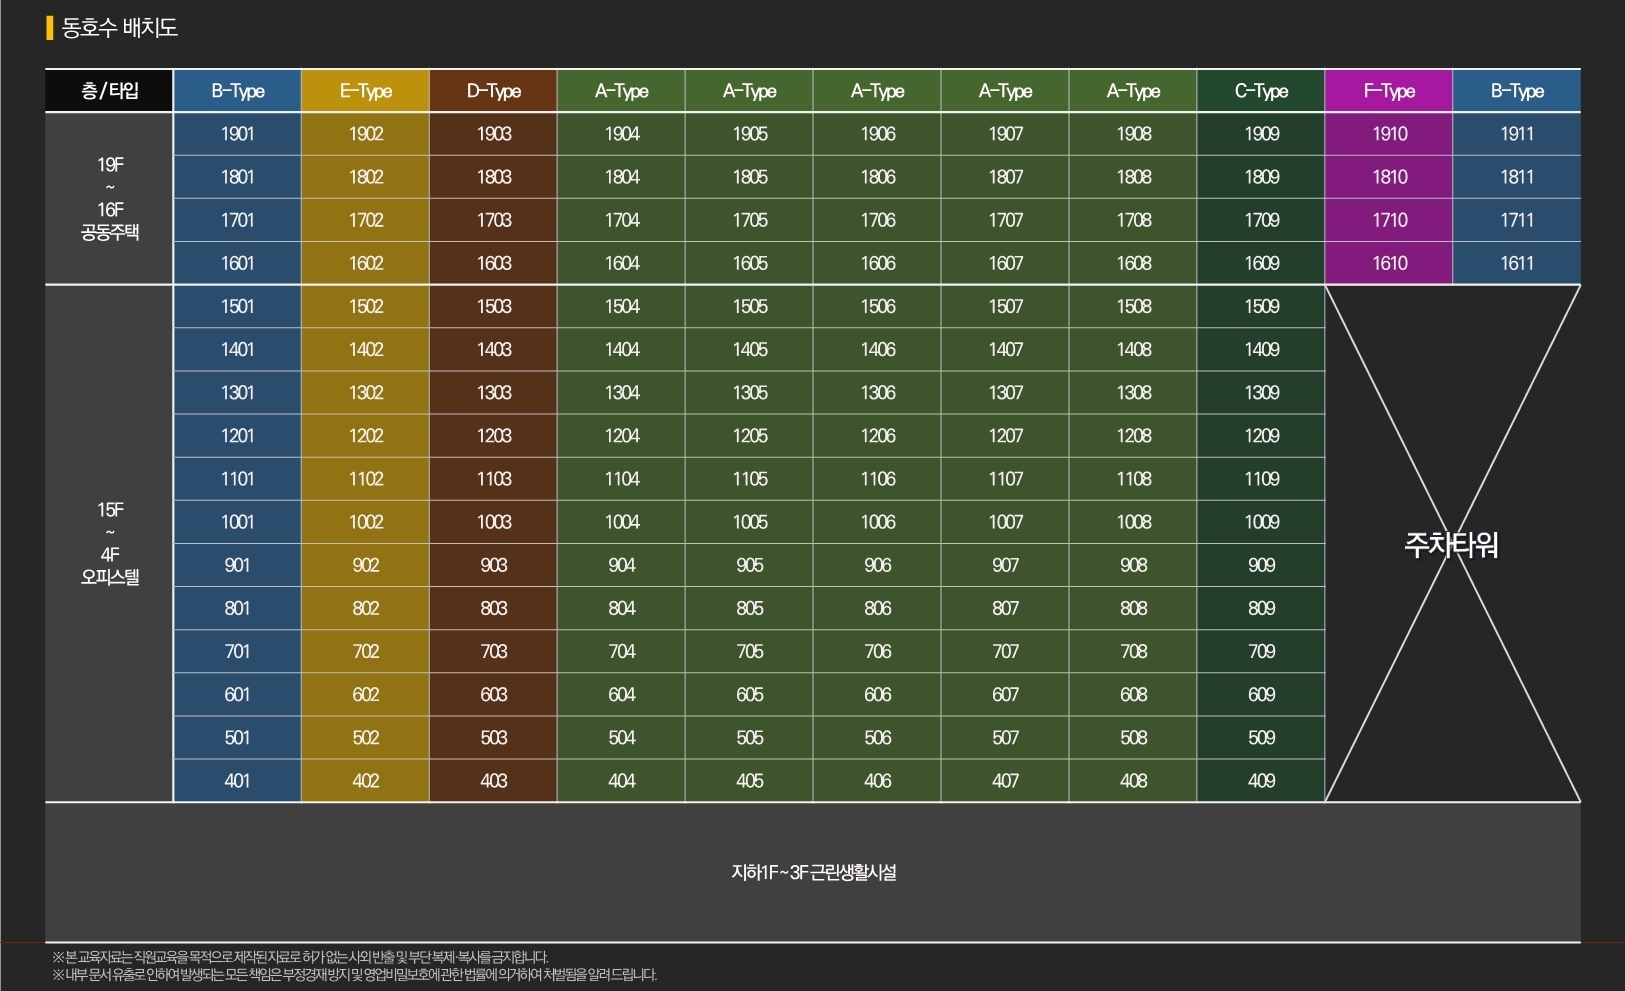Select unit 909 in the C-Type column
This screenshot has width=1625, height=991.
click(x=1261, y=565)
